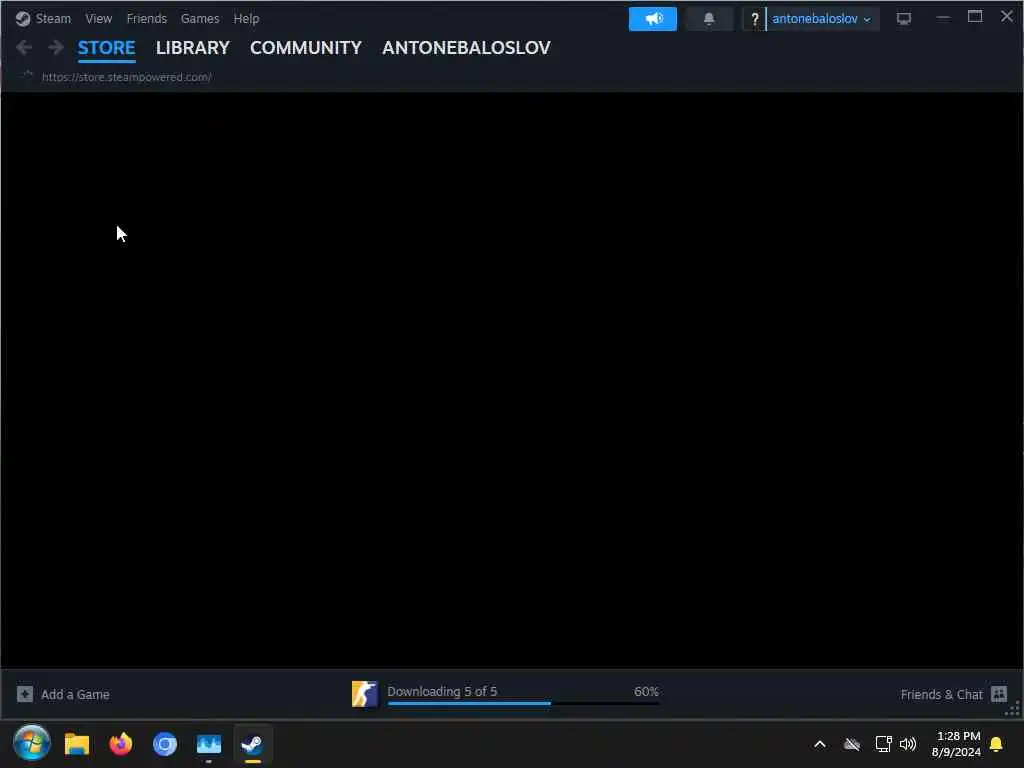
Task: Click the volume speaker tray icon
Action: tap(908, 744)
